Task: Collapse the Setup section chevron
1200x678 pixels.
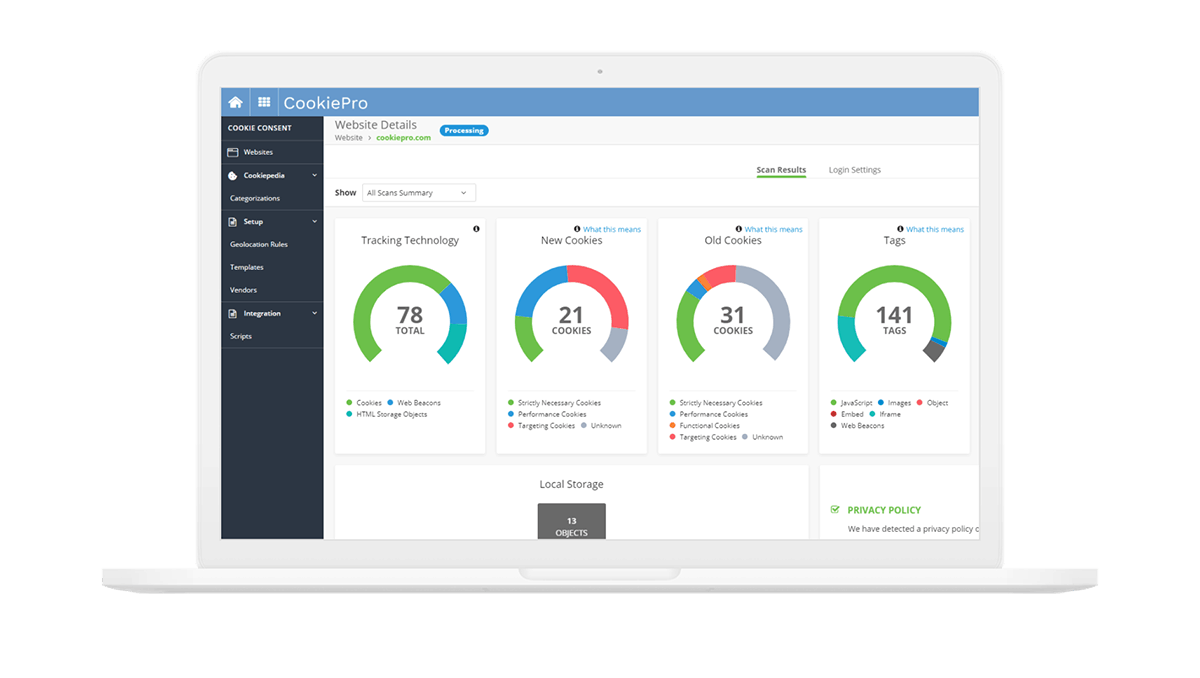Action: [315, 221]
